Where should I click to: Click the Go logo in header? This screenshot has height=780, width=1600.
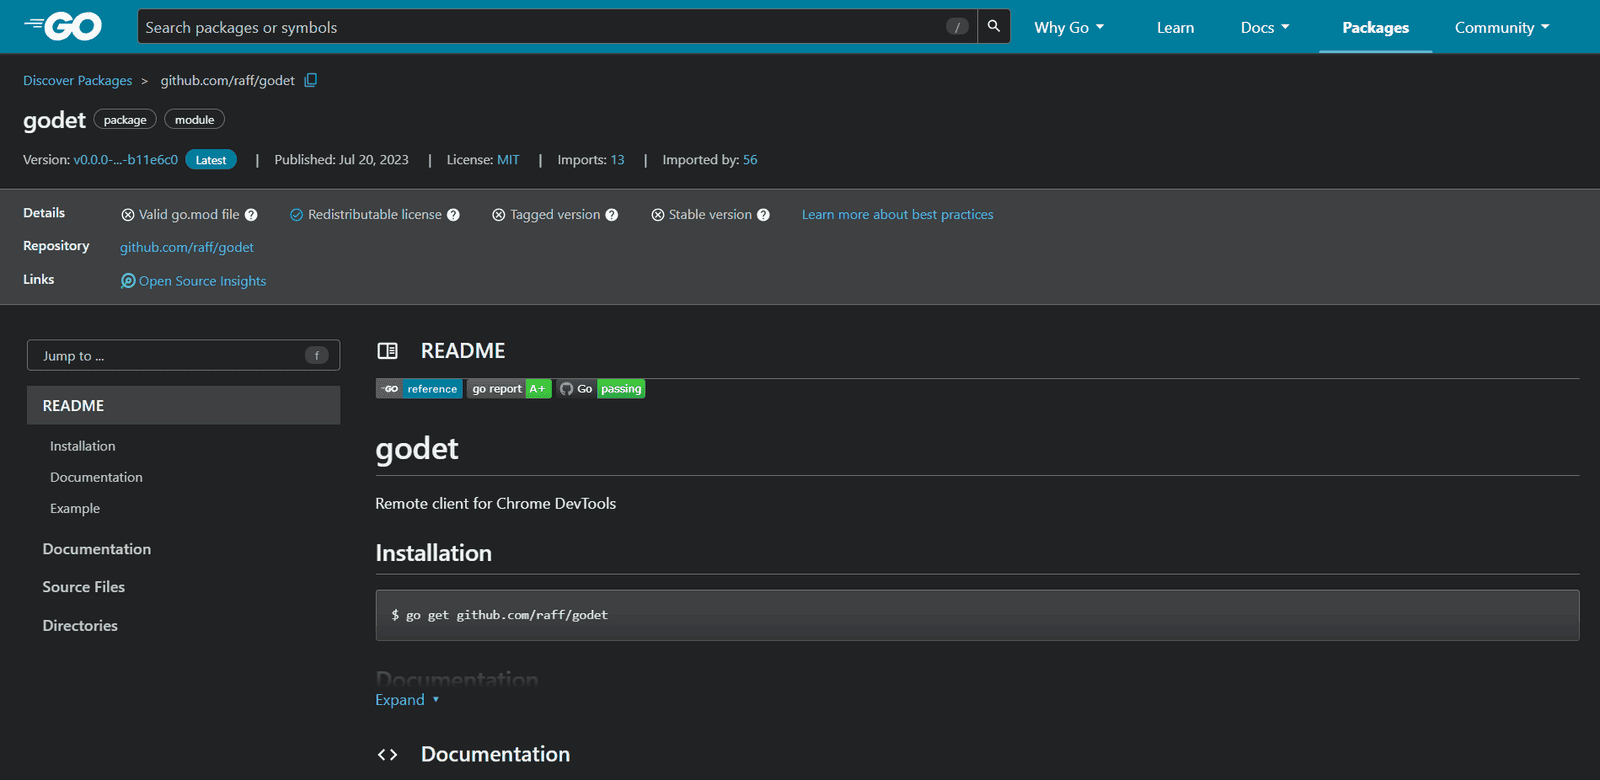(63, 27)
